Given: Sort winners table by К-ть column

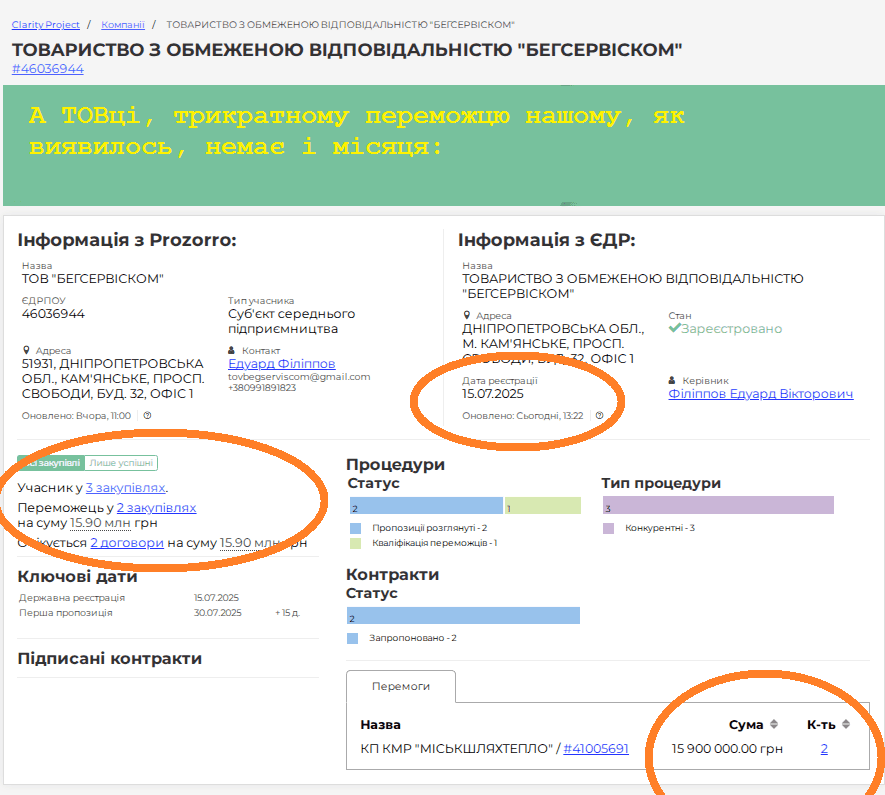Looking at the screenshot, I should tap(846, 724).
